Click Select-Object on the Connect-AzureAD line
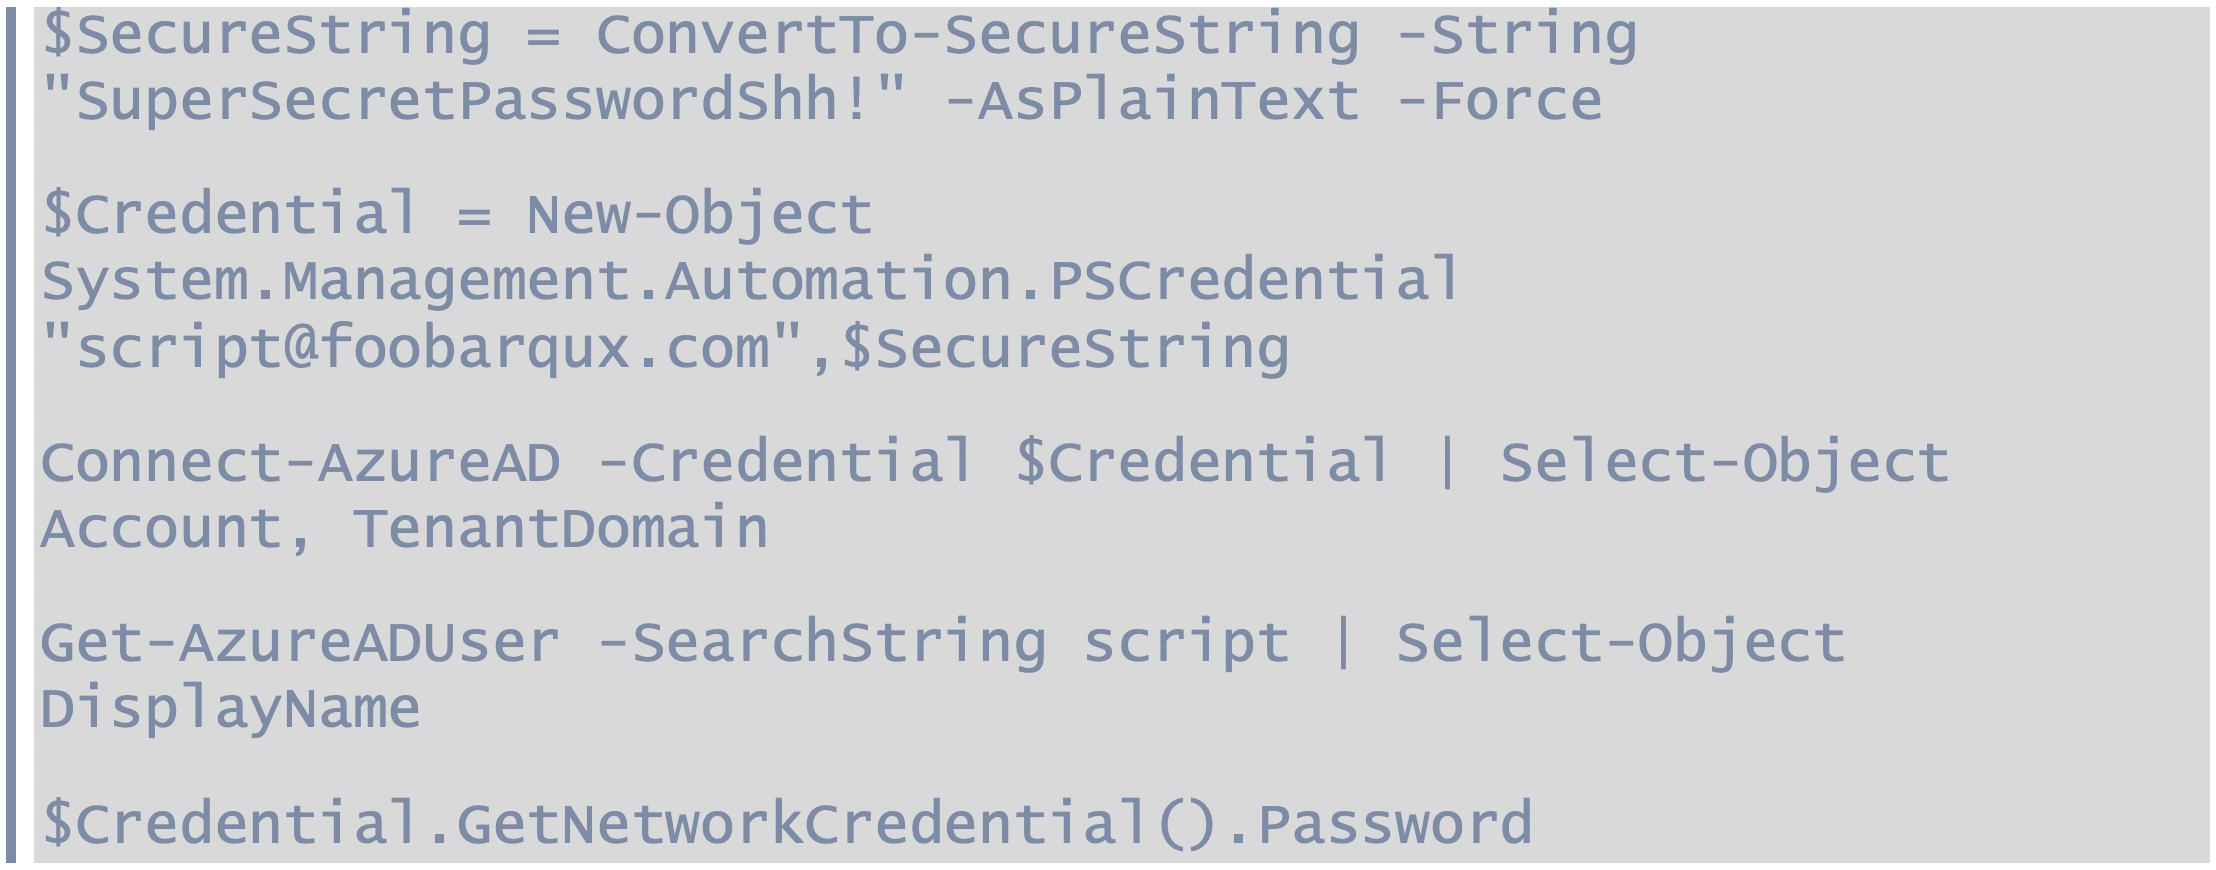Image resolution: width=2216 pixels, height=870 pixels. (1725, 462)
